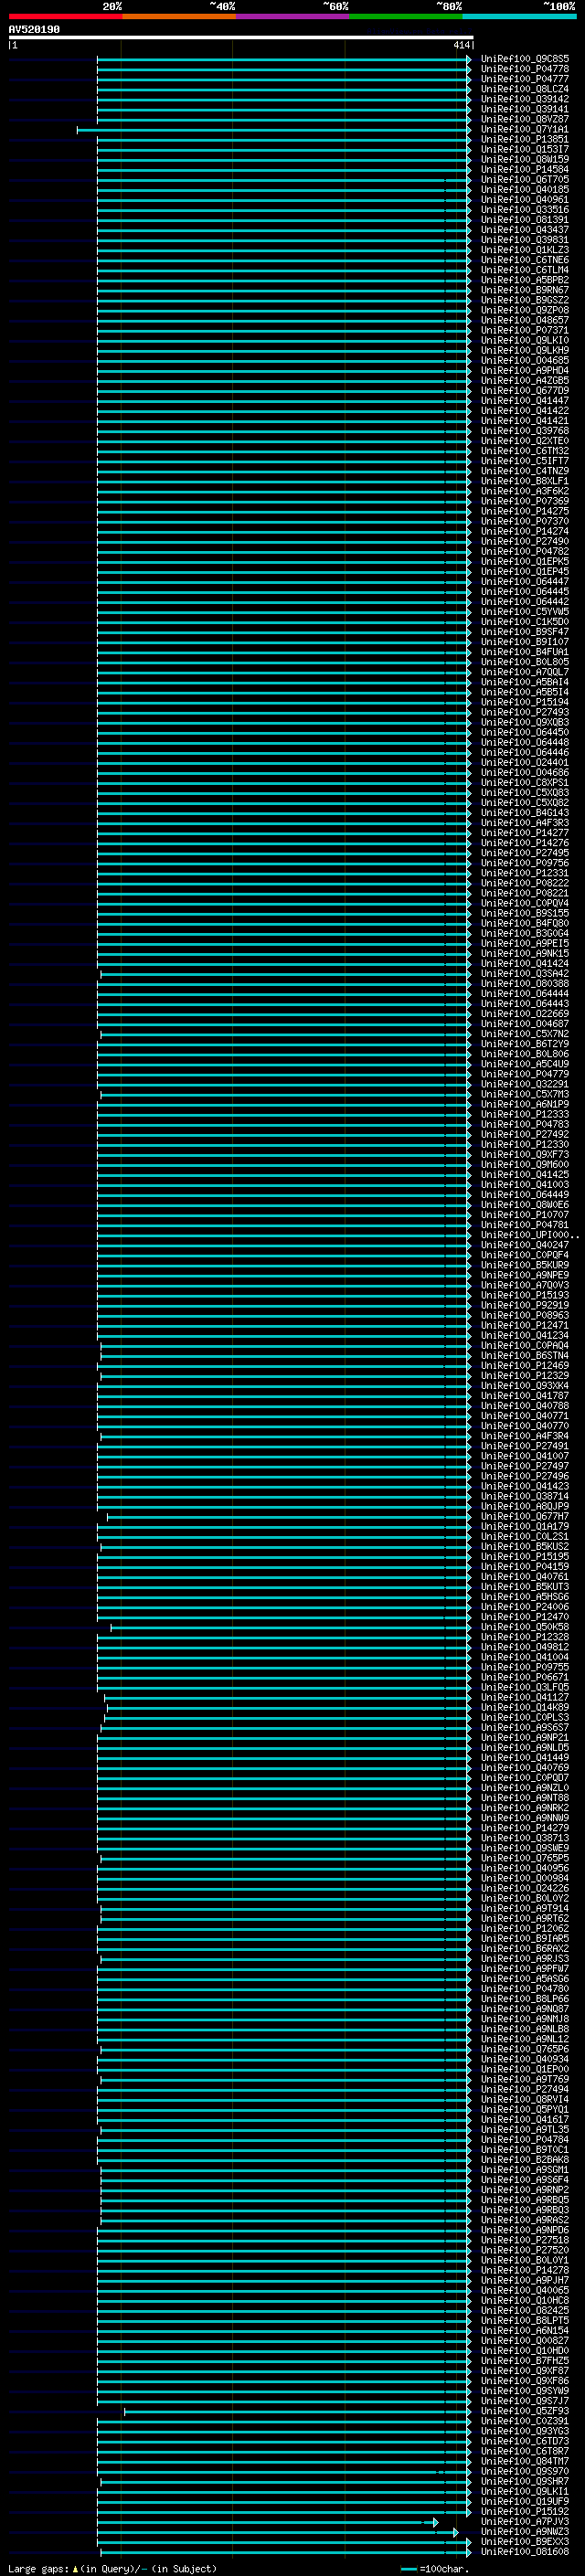Select the UniRef100_Q43437 label

point(524,229)
